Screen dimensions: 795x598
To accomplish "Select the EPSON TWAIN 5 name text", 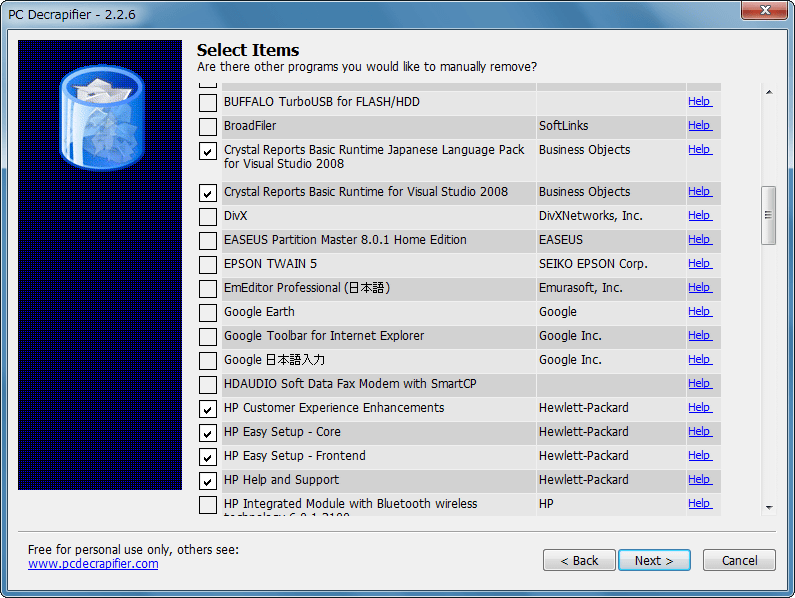I will tap(270, 264).
